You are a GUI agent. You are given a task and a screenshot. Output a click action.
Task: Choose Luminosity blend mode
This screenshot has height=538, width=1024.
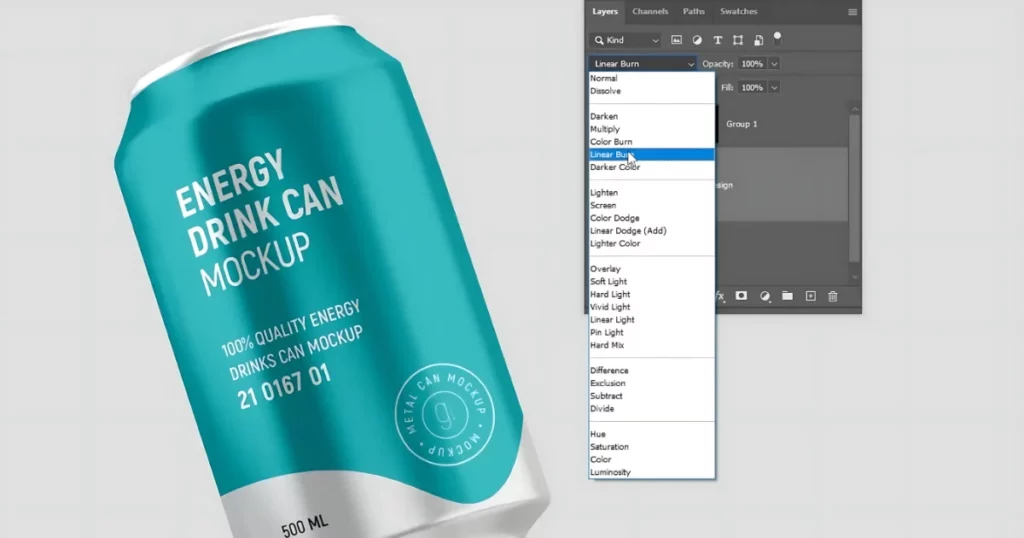(x=652, y=473)
